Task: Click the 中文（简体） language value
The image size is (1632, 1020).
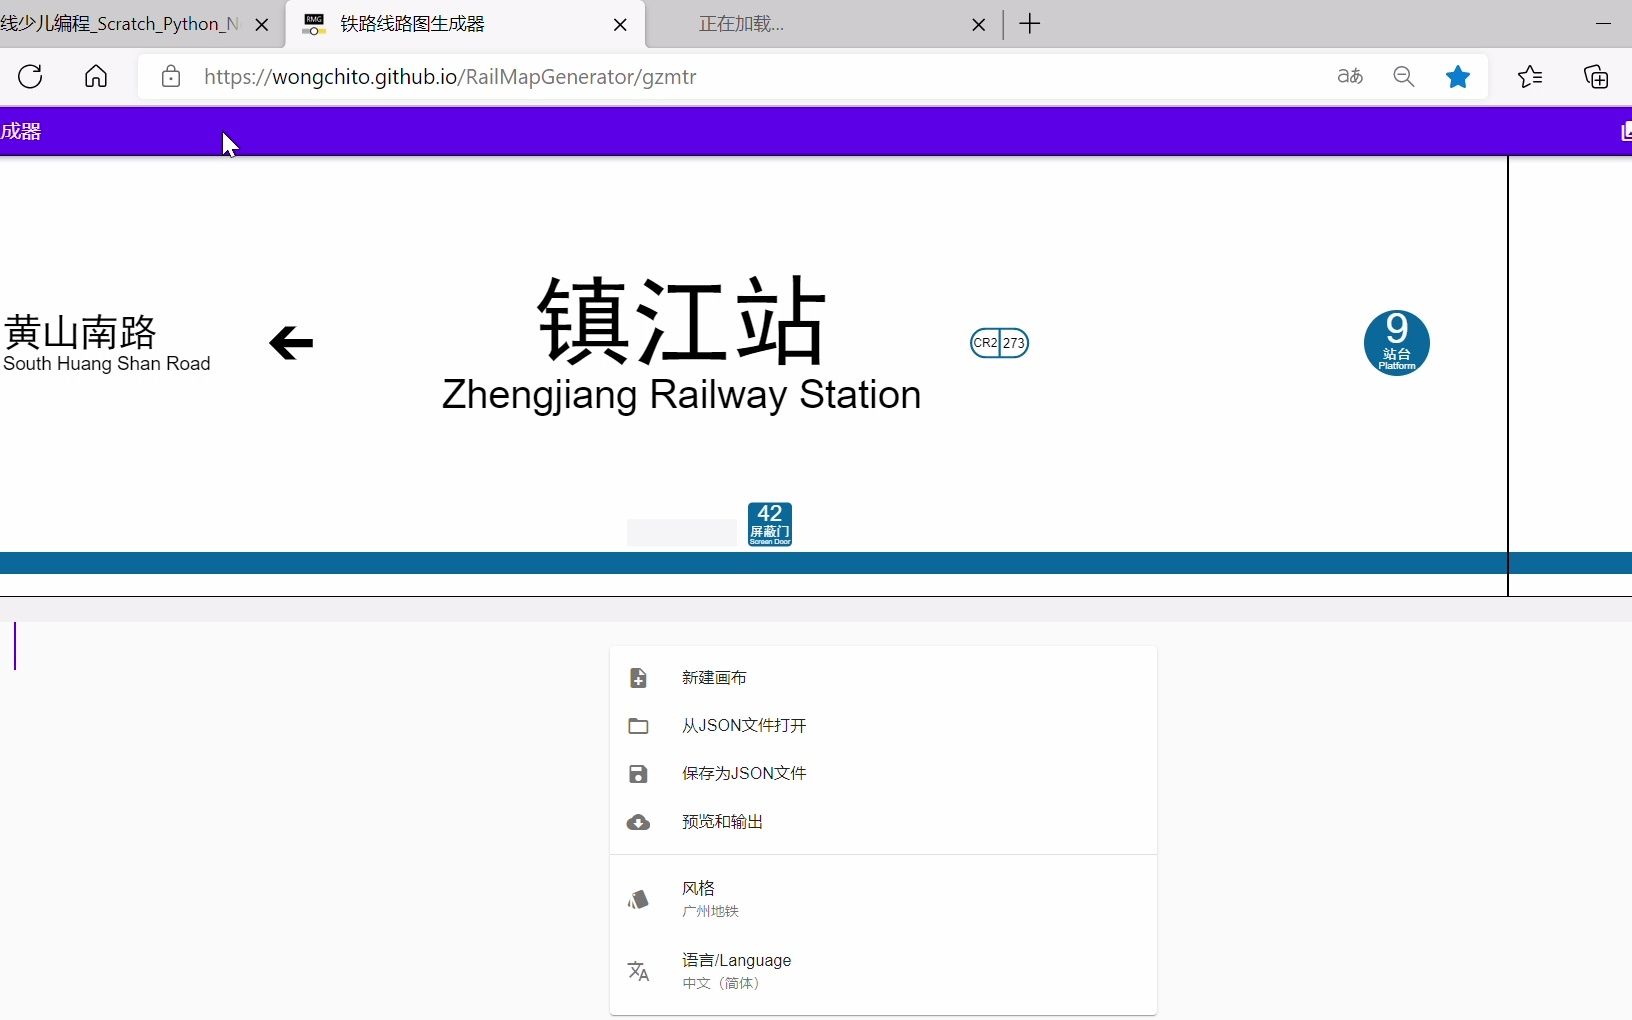Action: click(x=721, y=983)
